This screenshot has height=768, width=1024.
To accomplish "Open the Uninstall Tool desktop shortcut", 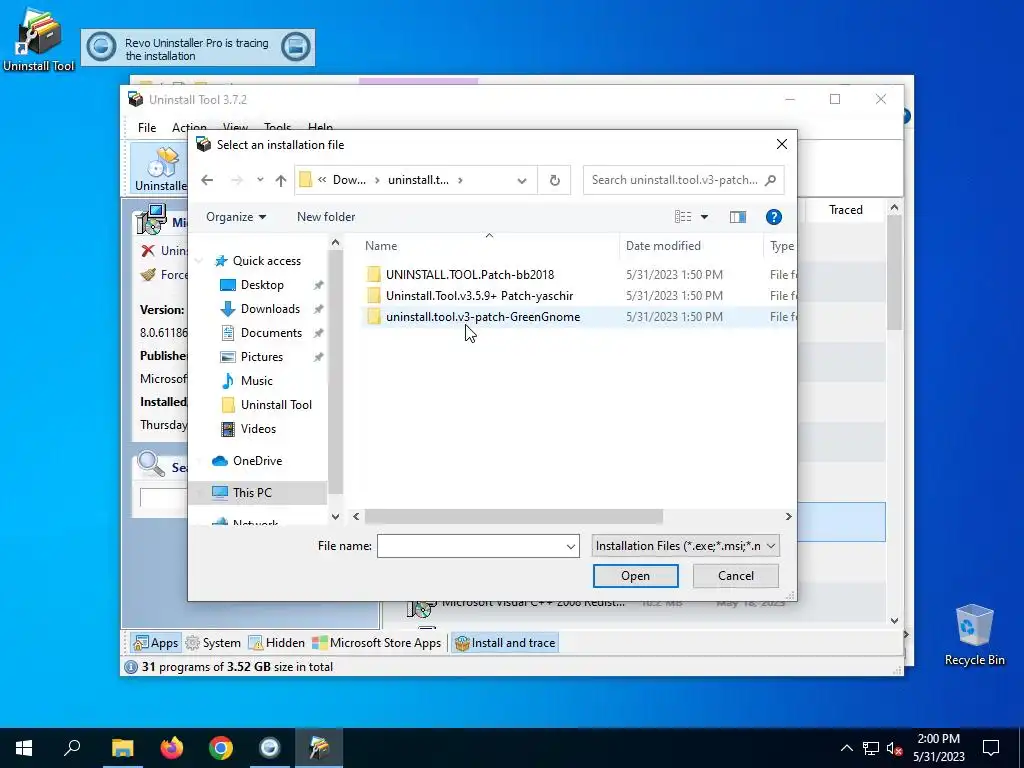I will [39, 39].
